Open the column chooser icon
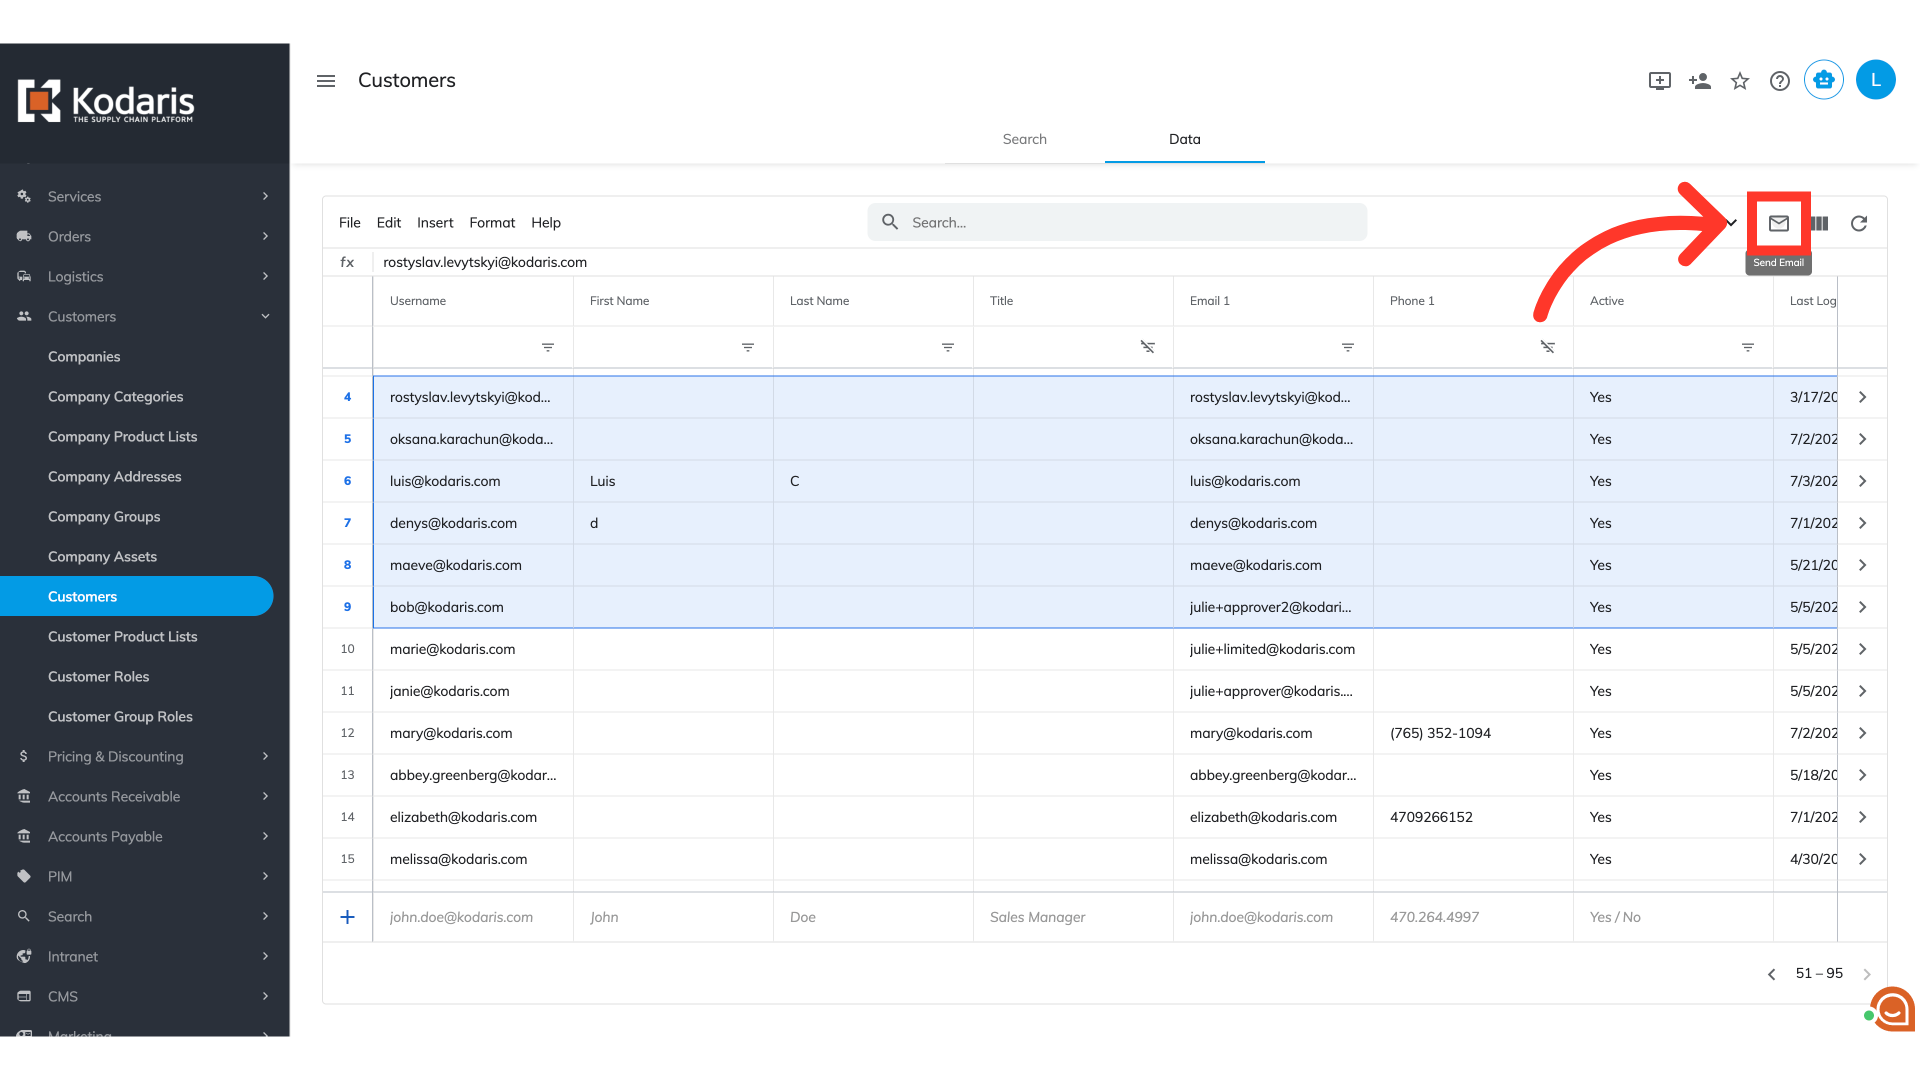The image size is (1920, 1080). click(1820, 223)
